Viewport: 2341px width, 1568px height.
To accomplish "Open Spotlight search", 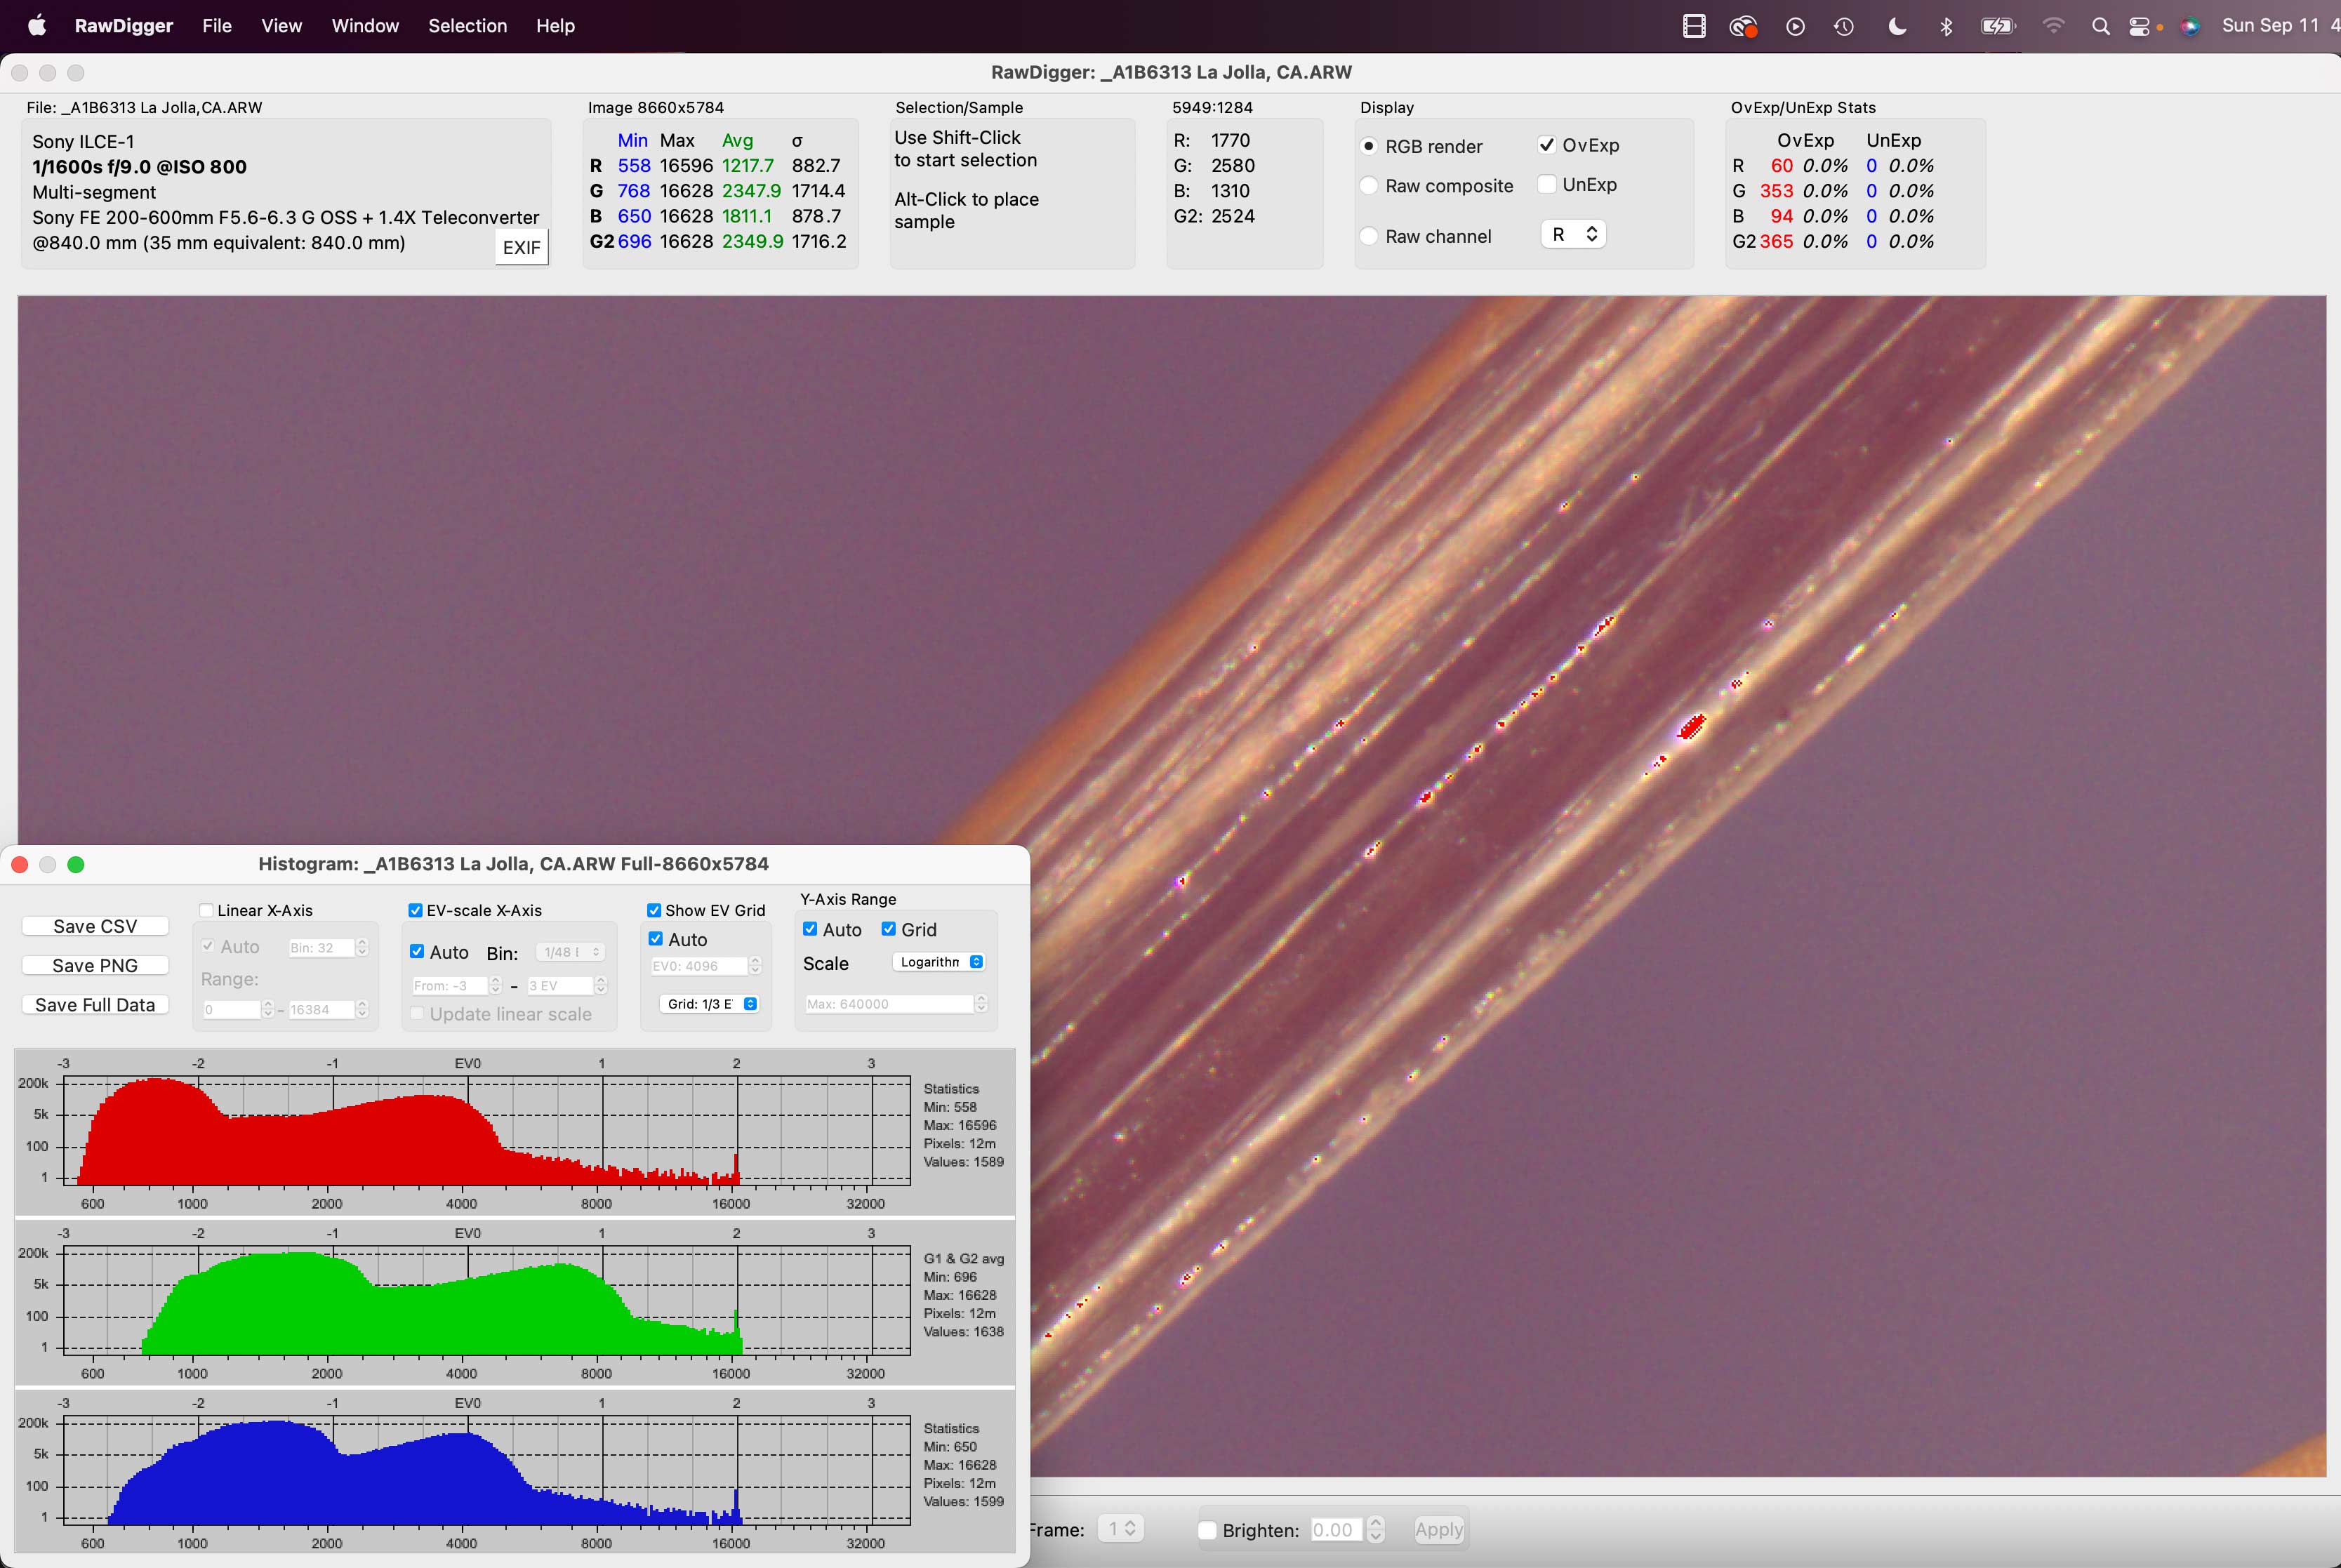I will coord(2101,27).
